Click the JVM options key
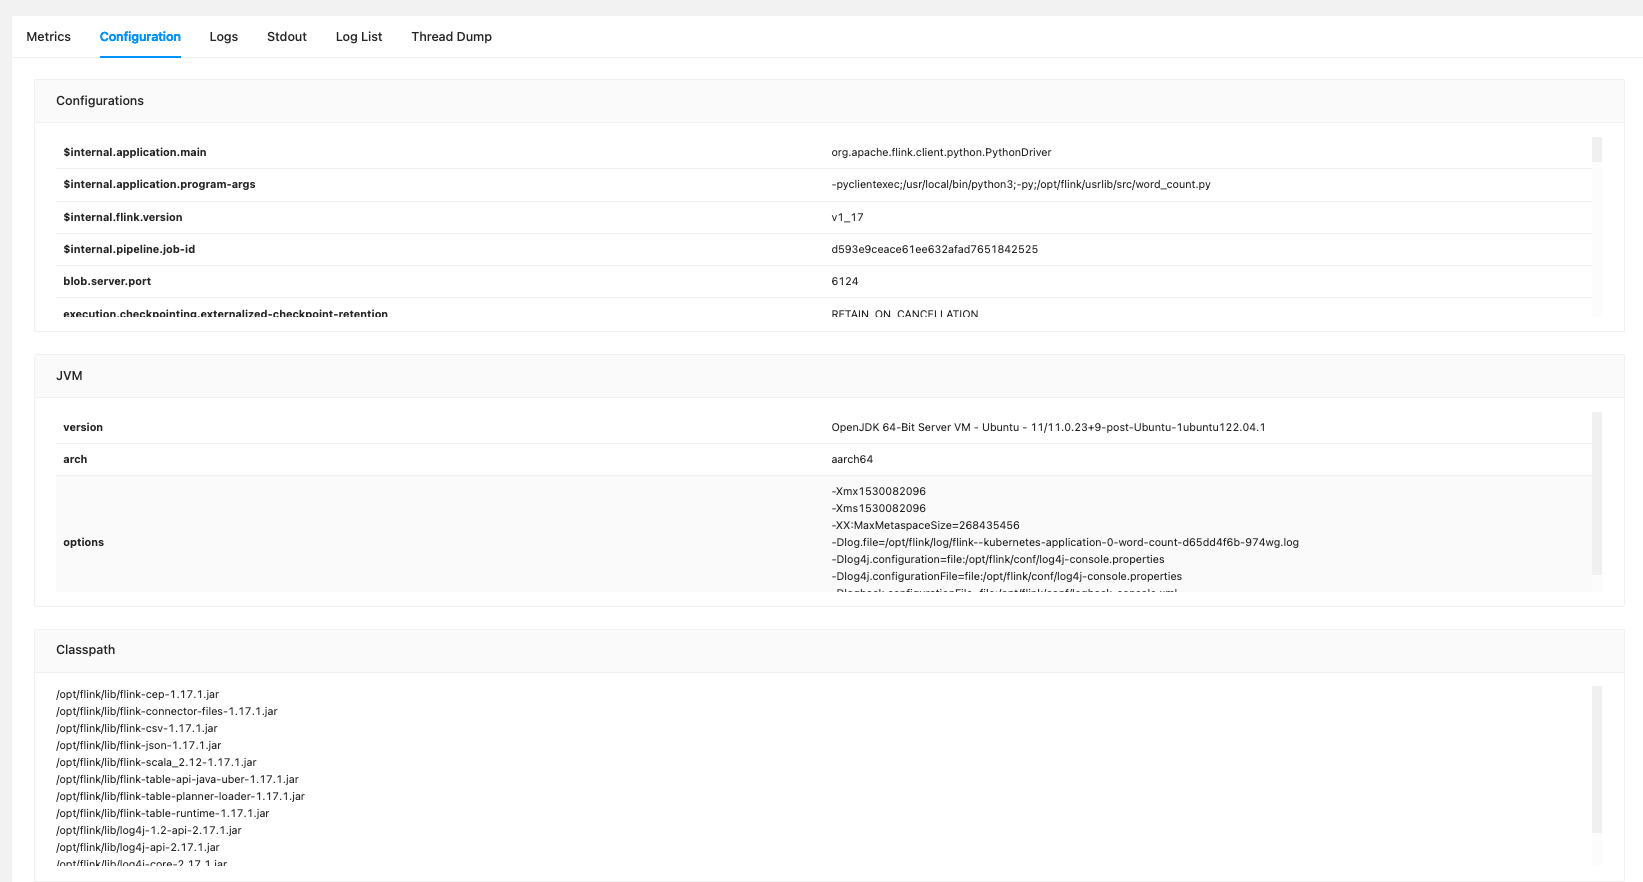The height and width of the screenshot is (882, 1643). click(83, 542)
